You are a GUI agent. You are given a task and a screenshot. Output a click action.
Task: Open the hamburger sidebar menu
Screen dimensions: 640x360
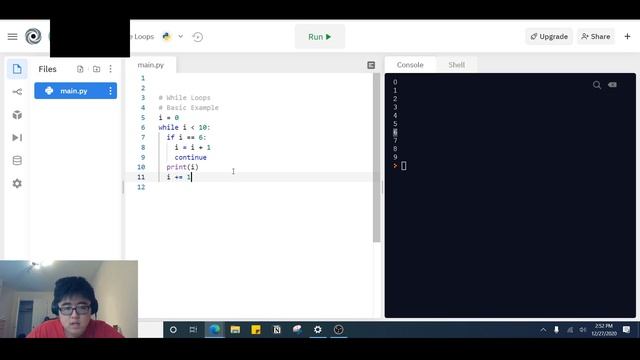click(13, 37)
